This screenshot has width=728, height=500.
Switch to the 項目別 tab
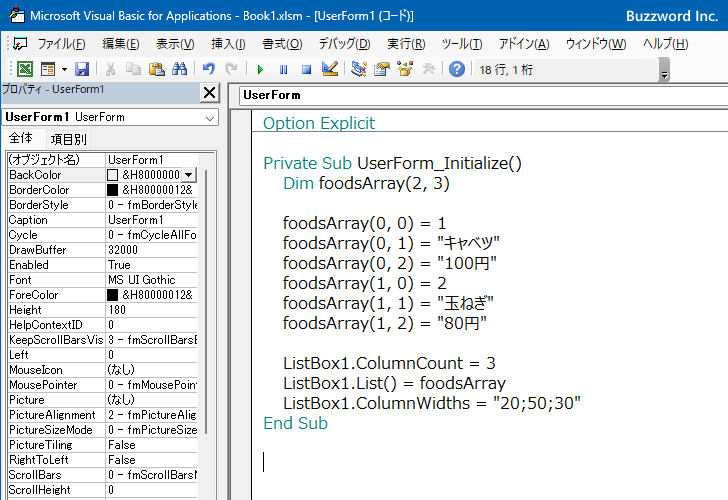(68, 139)
